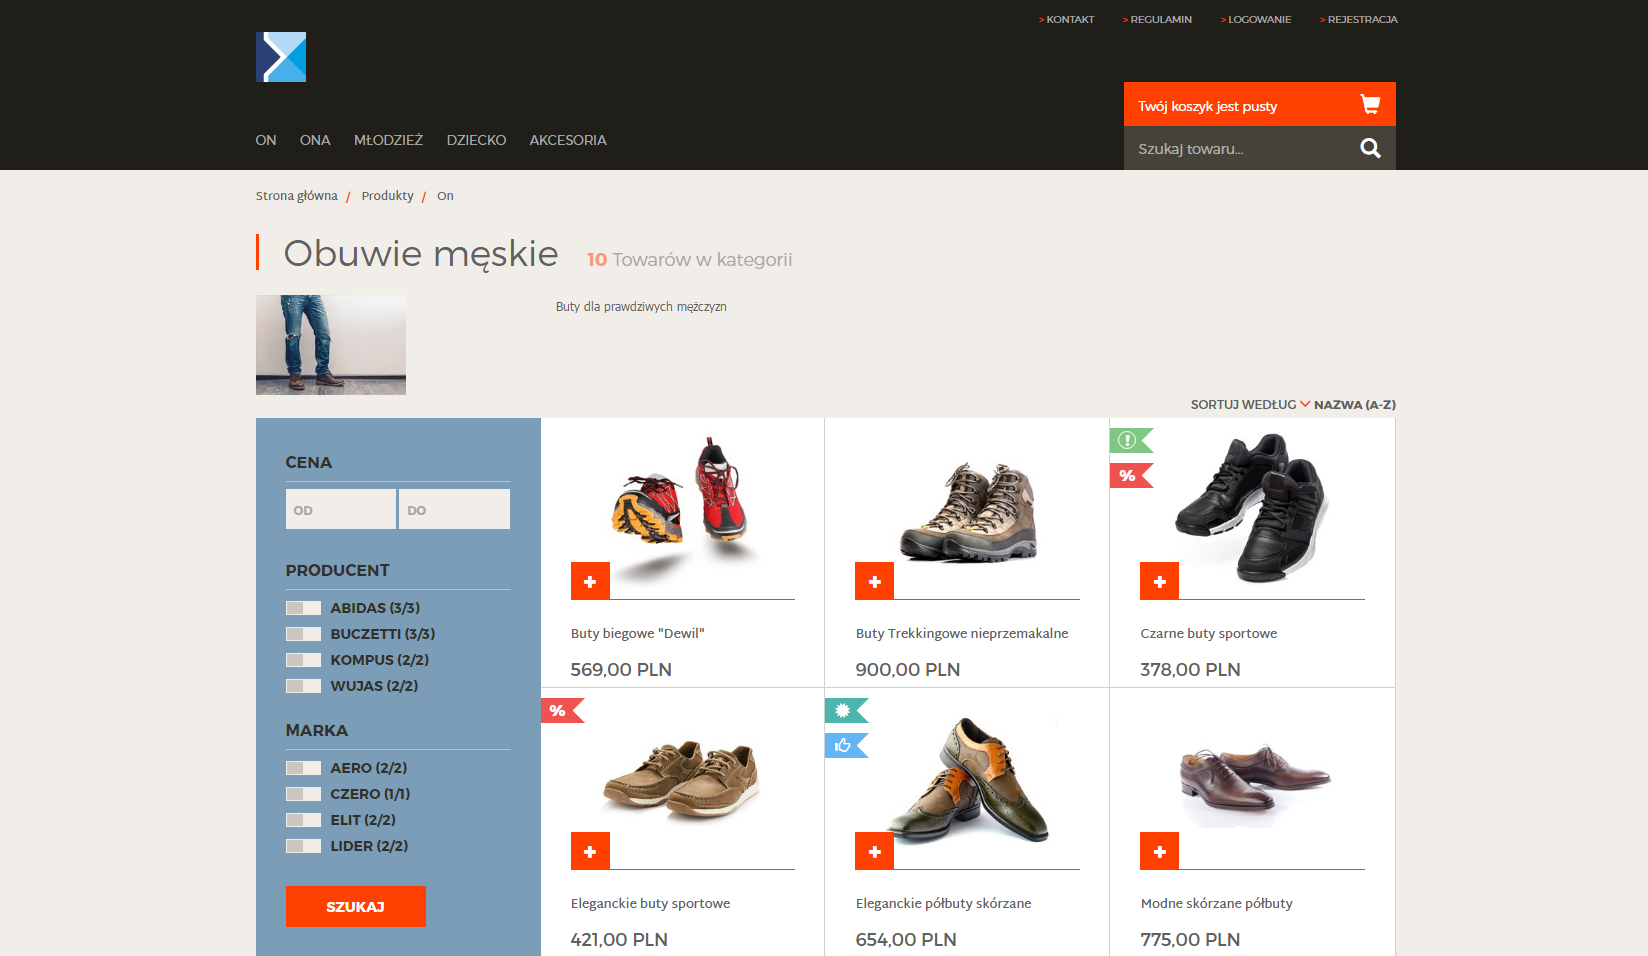The width and height of the screenshot is (1648, 956).
Task: Go to Produkty breadcrumb
Action: click(388, 196)
